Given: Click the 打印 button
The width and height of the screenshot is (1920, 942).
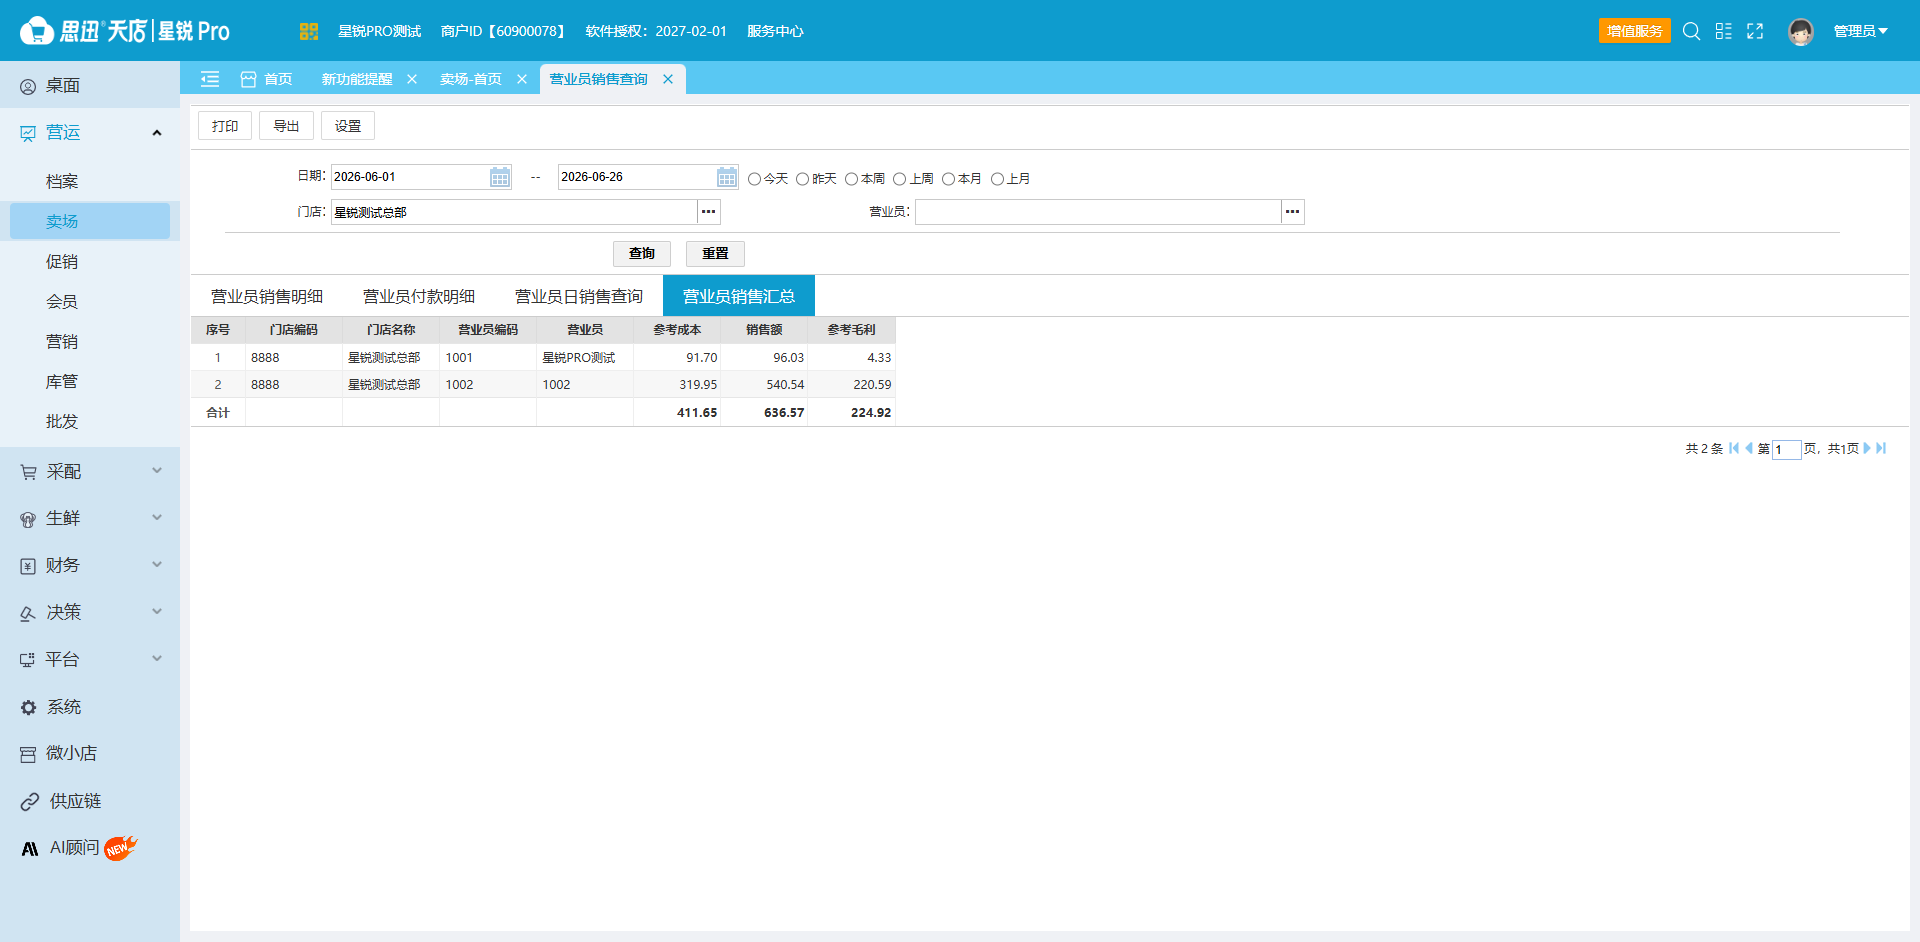Looking at the screenshot, I should [x=225, y=126].
